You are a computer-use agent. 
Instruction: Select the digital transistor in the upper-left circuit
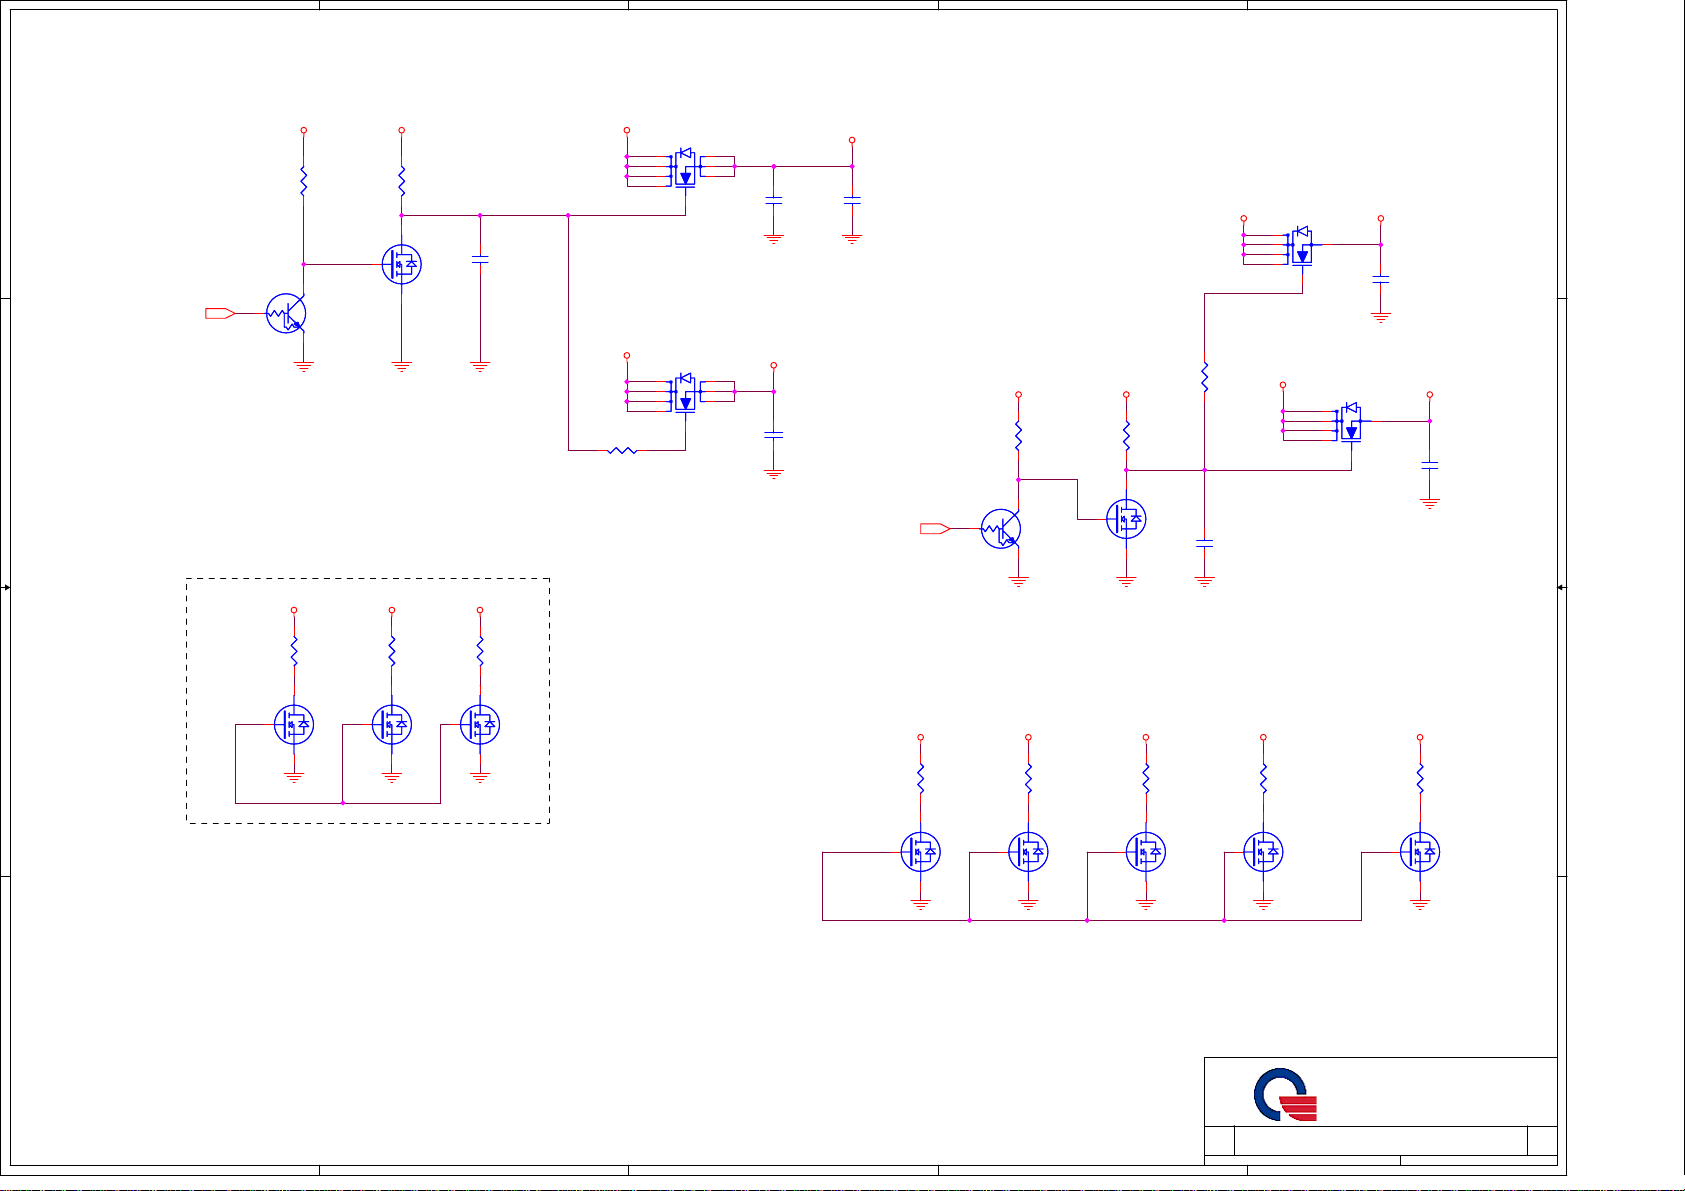click(x=286, y=314)
